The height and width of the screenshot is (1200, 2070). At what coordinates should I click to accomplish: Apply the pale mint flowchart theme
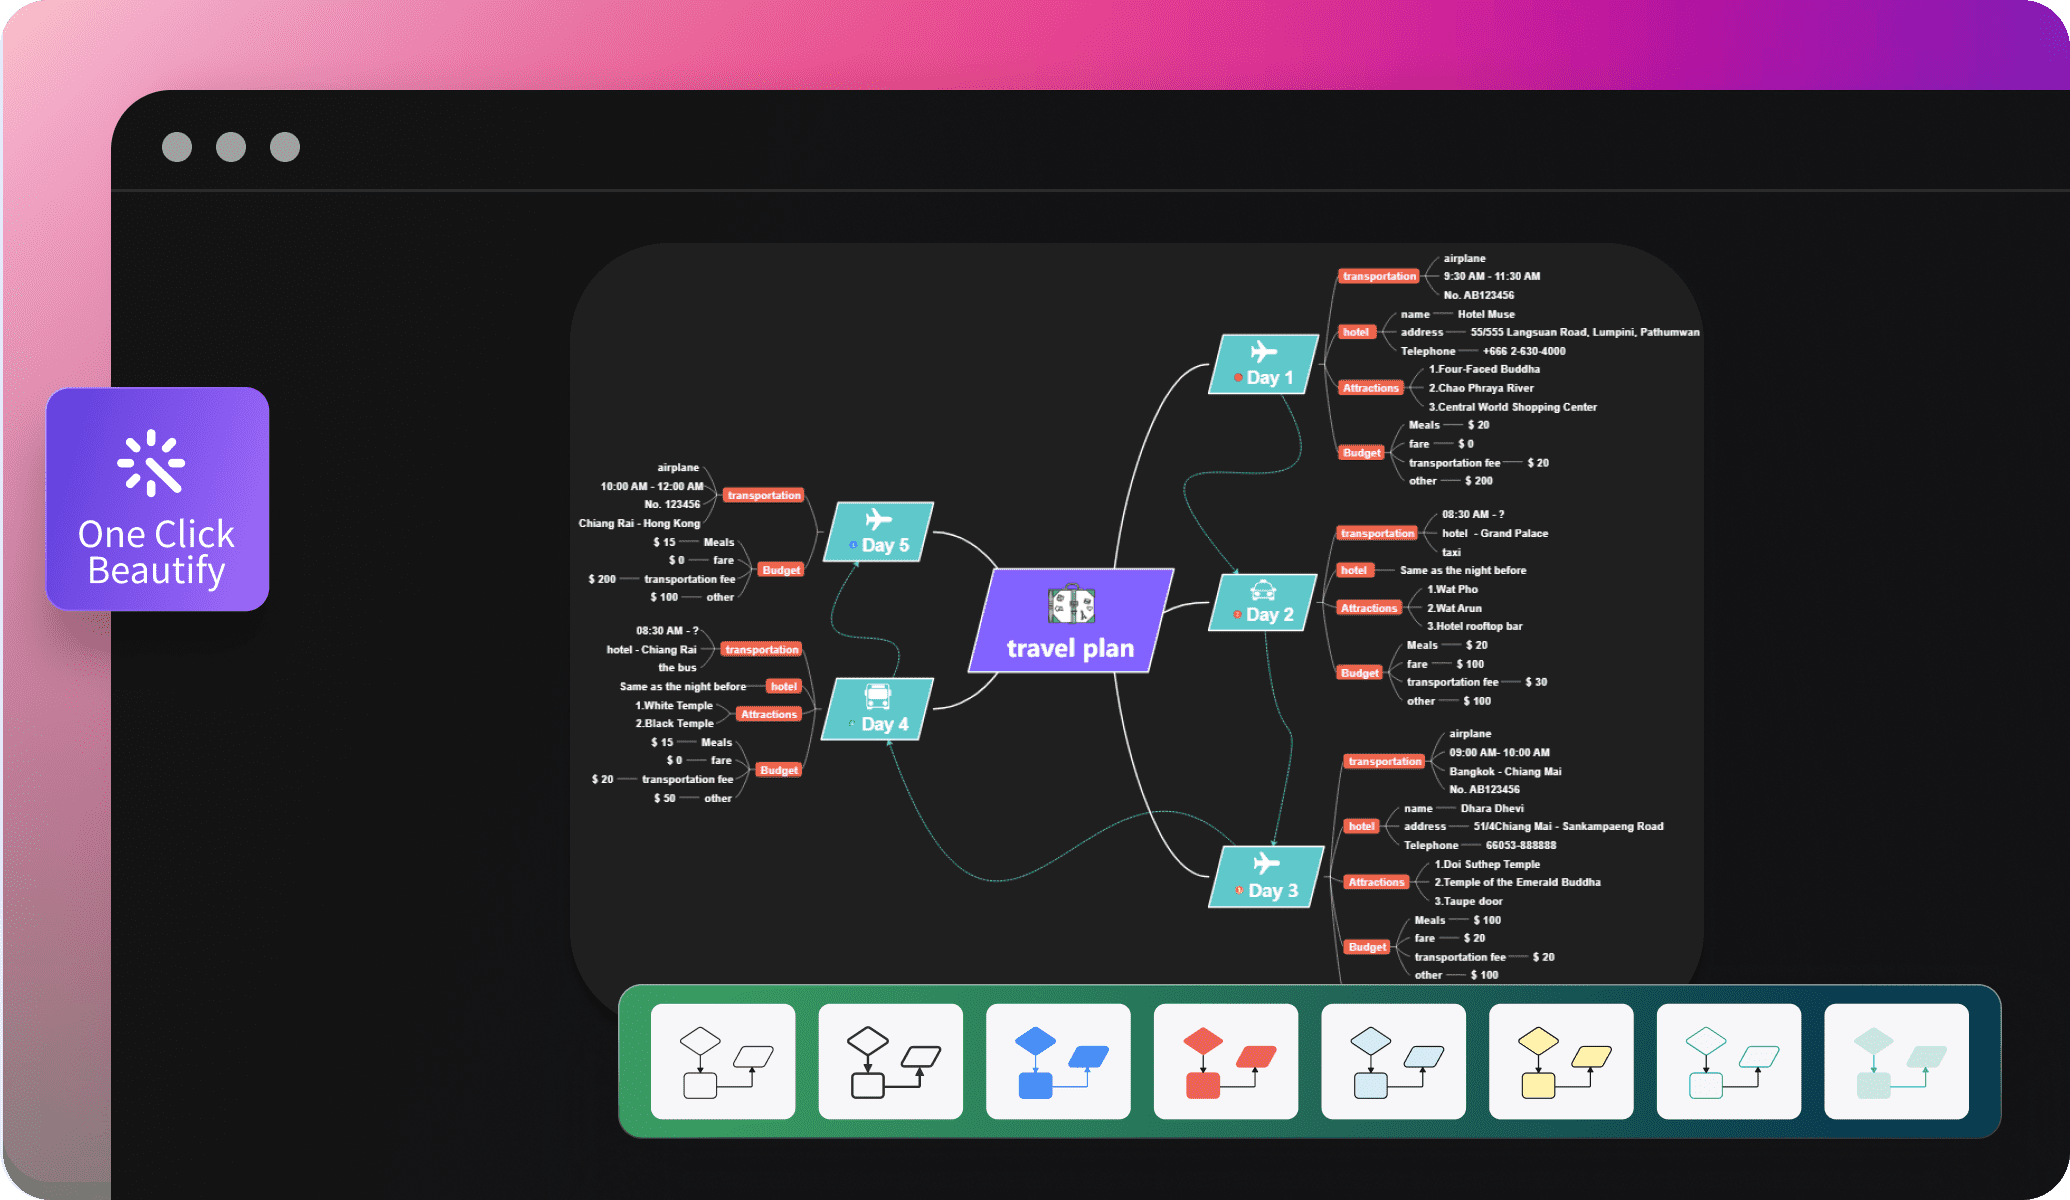click(1897, 1062)
